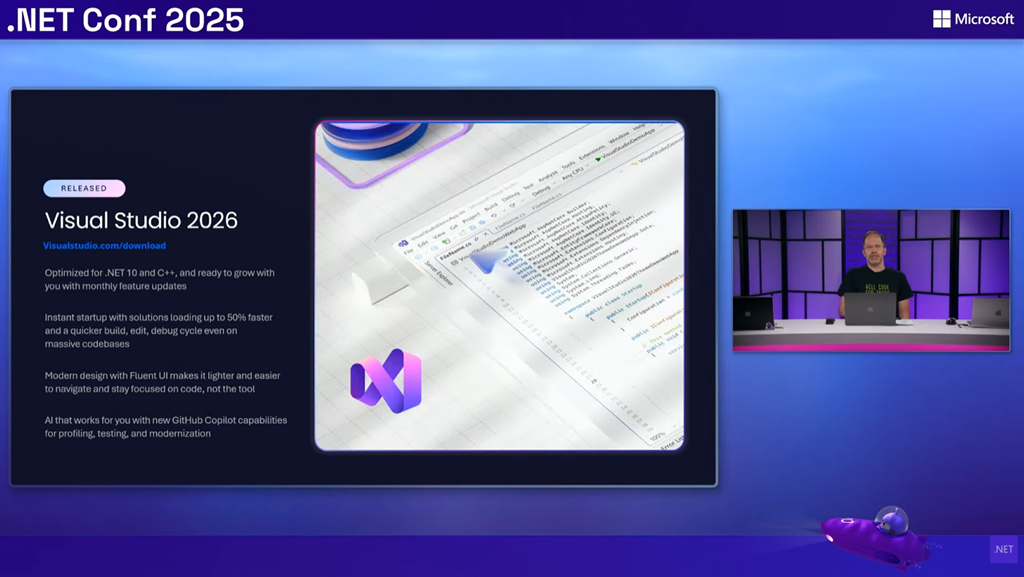The width and height of the screenshot is (1024, 577).
Task: Click the "Optimized for .NET 10 and C++" paragraph
Action: (159, 279)
